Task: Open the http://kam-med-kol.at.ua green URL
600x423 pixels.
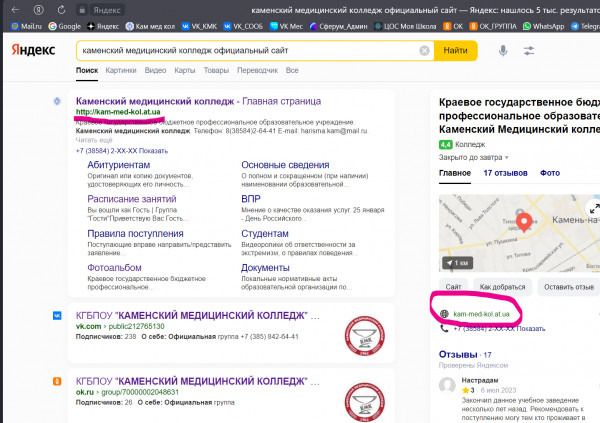Action: coord(118,112)
